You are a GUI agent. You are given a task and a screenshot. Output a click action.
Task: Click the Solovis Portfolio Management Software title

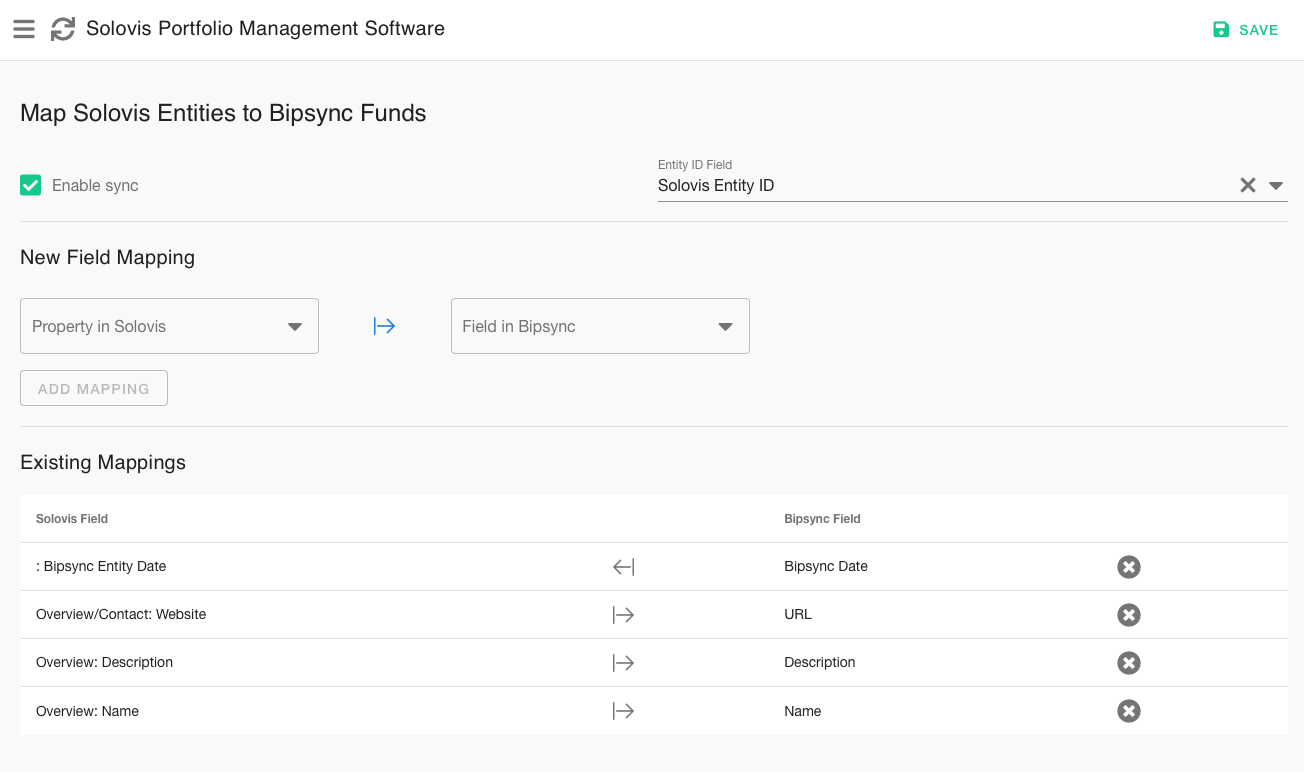pyautogui.click(x=265, y=29)
